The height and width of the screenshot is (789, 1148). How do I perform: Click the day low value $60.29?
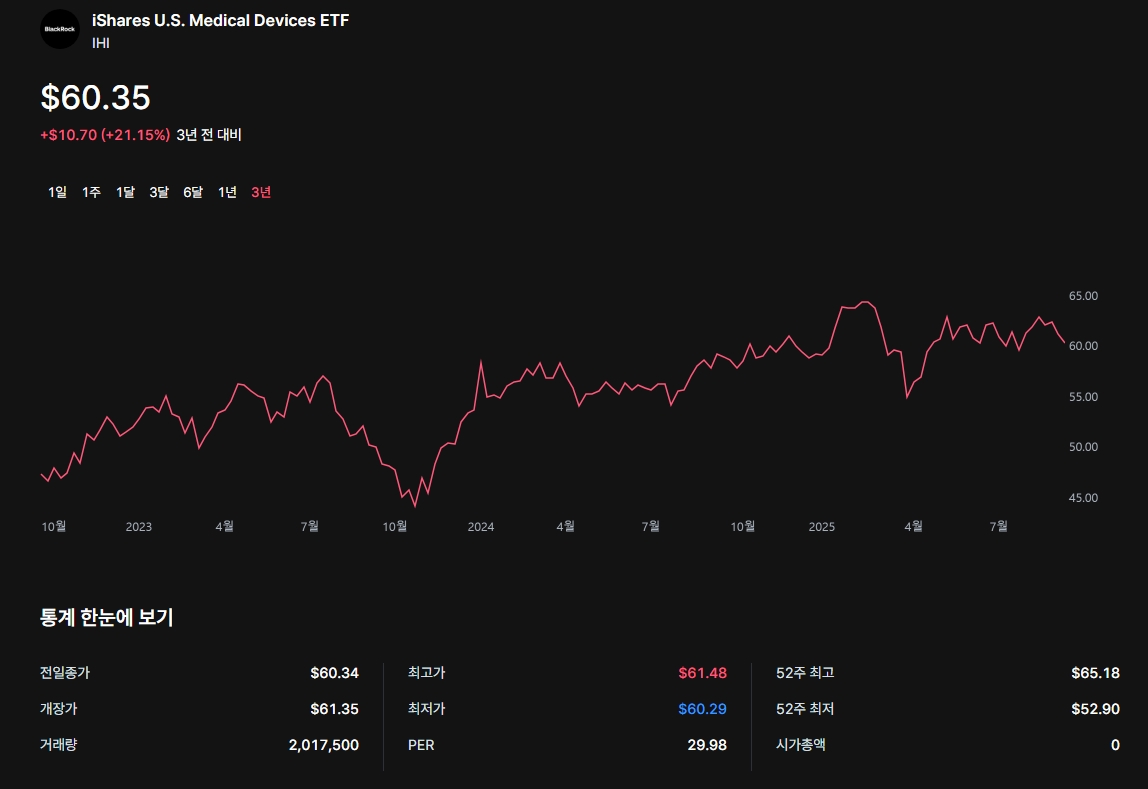click(703, 708)
